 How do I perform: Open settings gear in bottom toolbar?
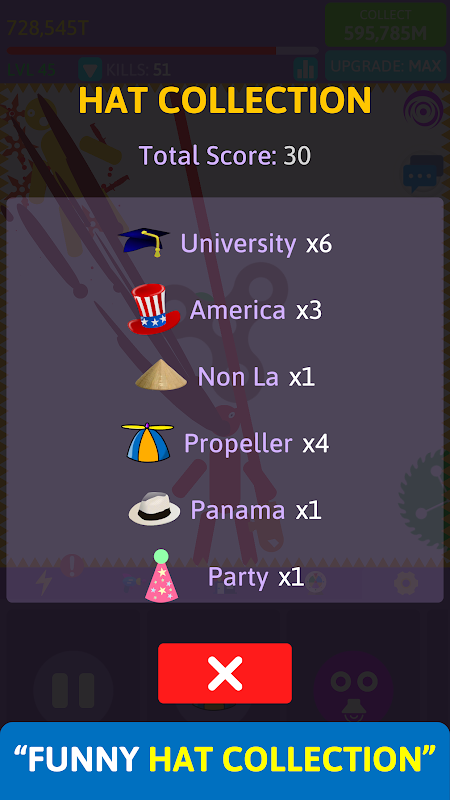point(406,583)
